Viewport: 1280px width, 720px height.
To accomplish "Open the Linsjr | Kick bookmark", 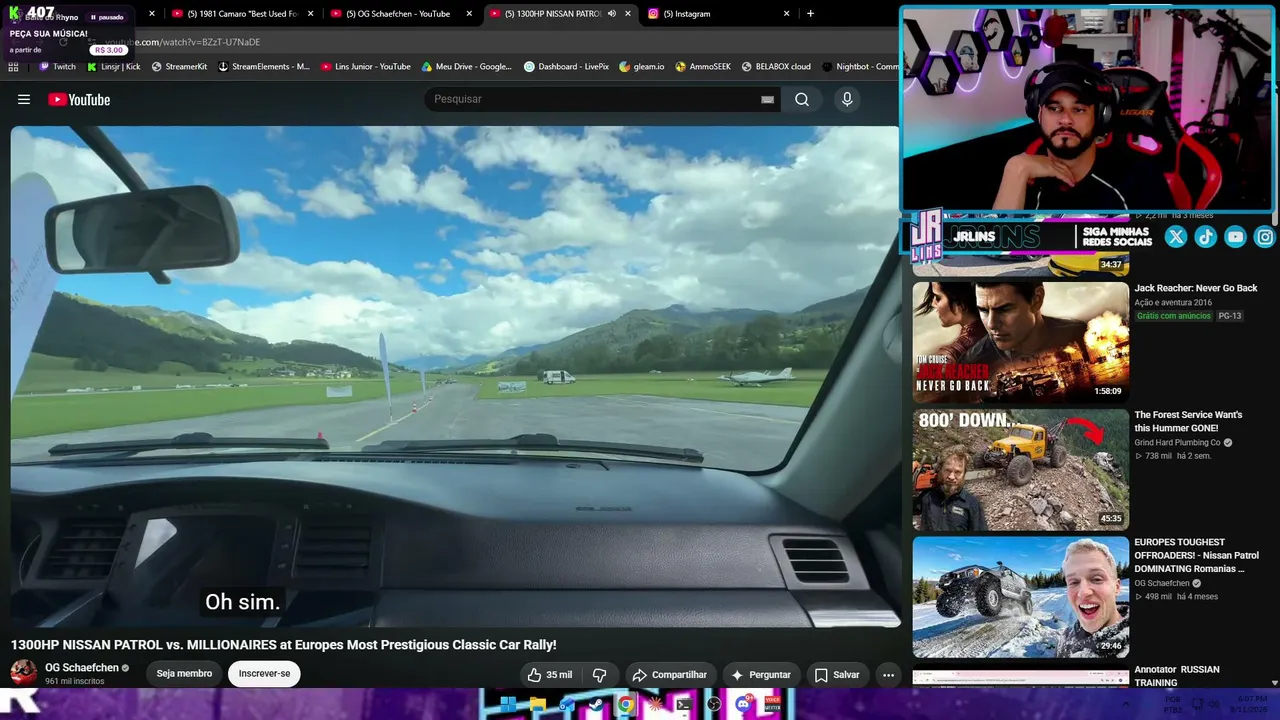I will tap(113, 67).
